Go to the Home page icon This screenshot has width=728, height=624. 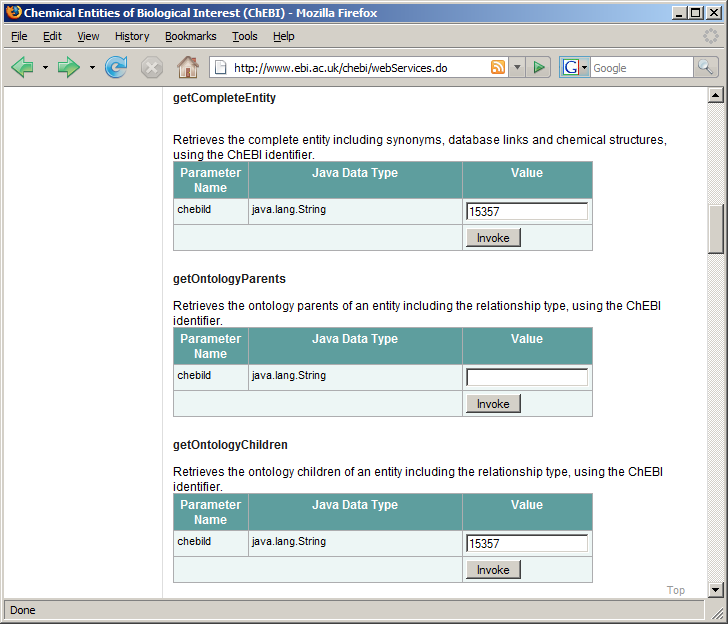point(187,67)
